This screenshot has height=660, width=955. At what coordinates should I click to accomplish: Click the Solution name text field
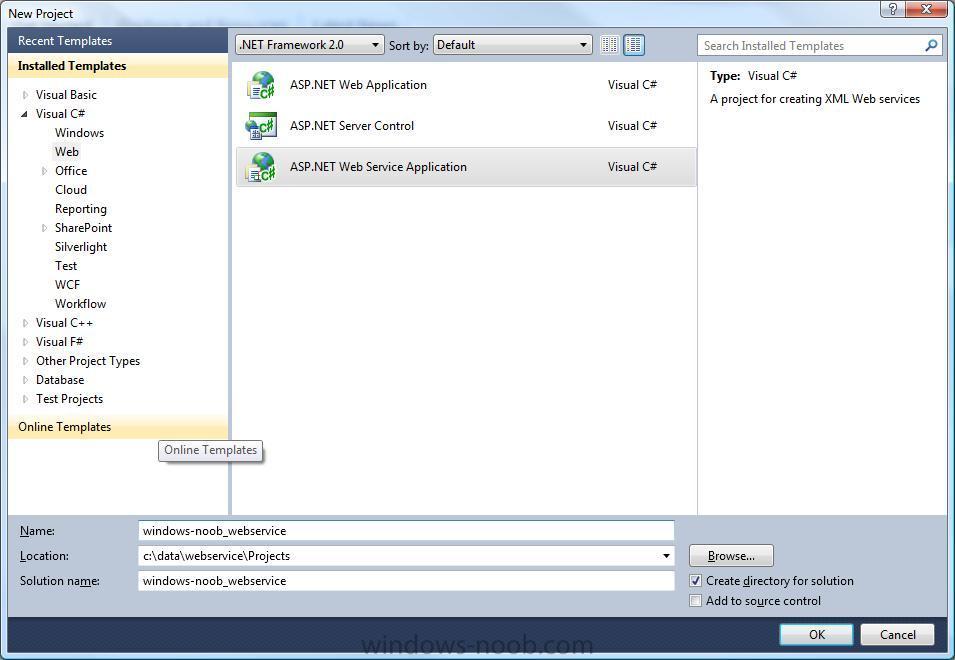coord(406,581)
